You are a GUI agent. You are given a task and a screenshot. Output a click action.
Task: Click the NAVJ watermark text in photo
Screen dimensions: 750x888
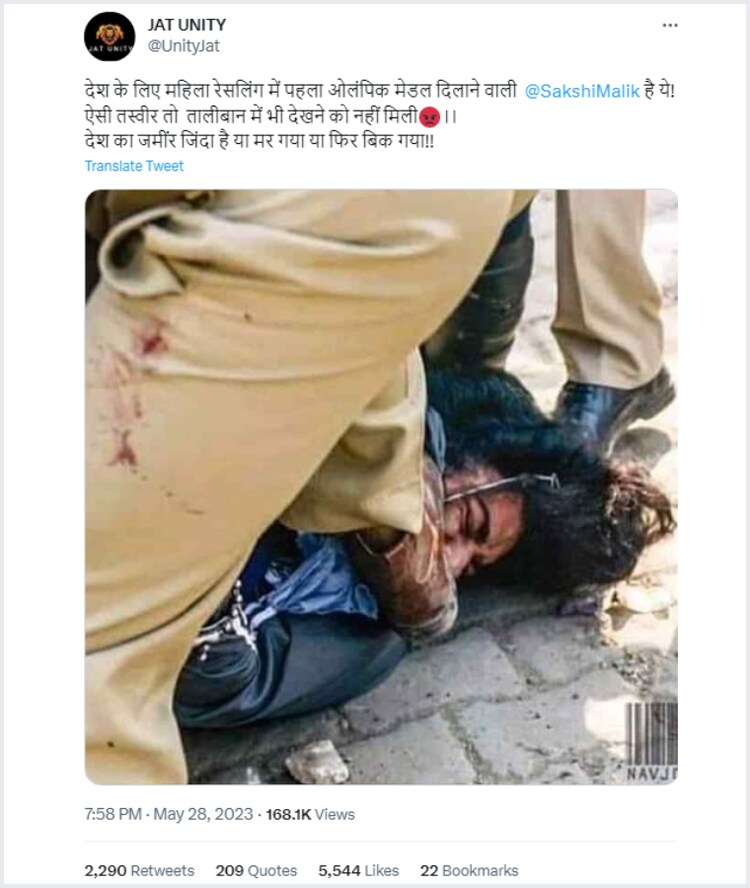point(652,774)
